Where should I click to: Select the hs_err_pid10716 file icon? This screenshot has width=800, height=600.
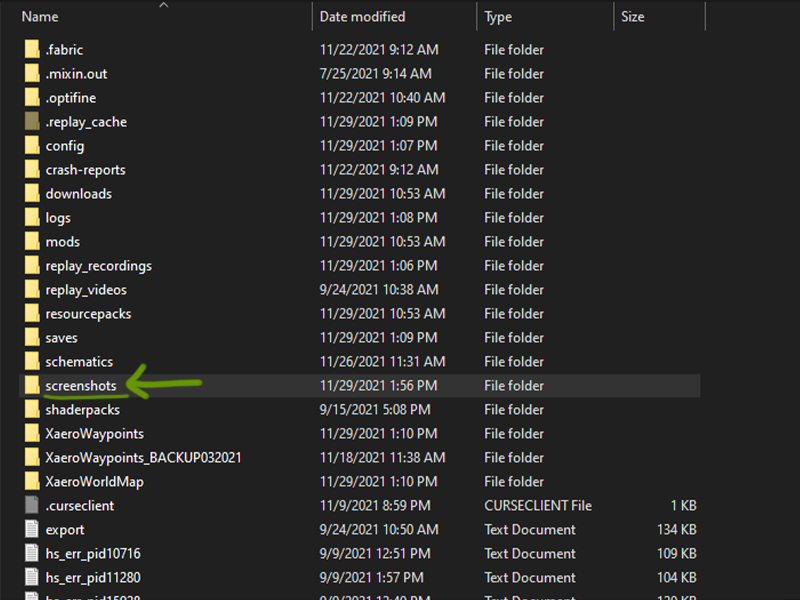pos(32,554)
